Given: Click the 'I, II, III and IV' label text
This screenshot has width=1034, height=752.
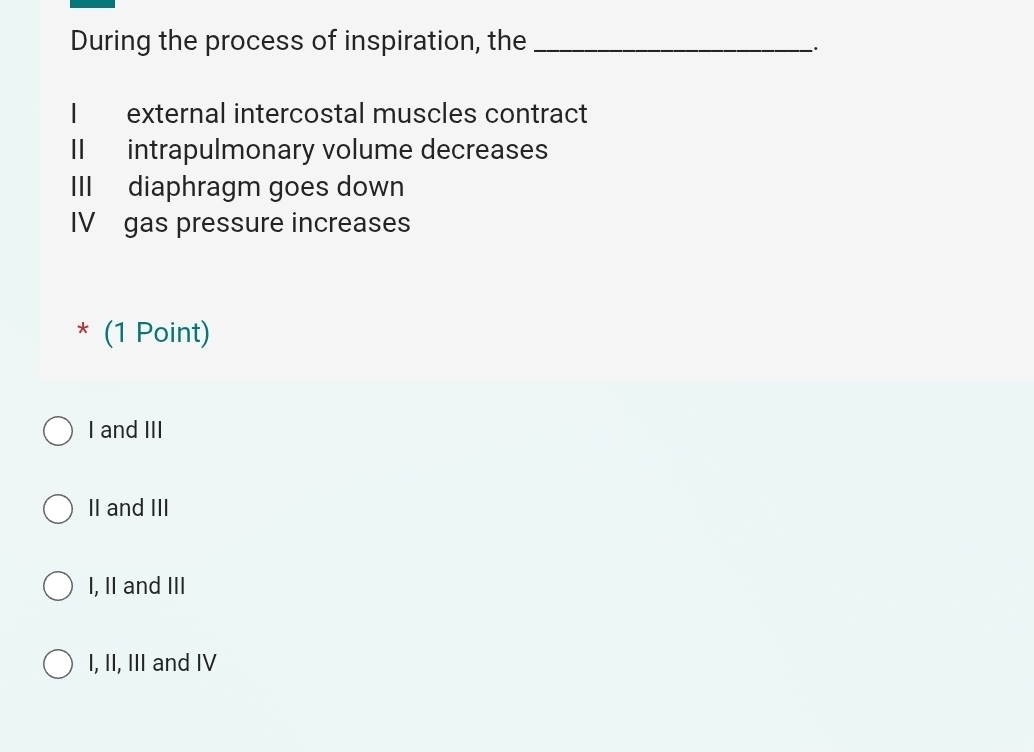Looking at the screenshot, I should tap(151, 662).
